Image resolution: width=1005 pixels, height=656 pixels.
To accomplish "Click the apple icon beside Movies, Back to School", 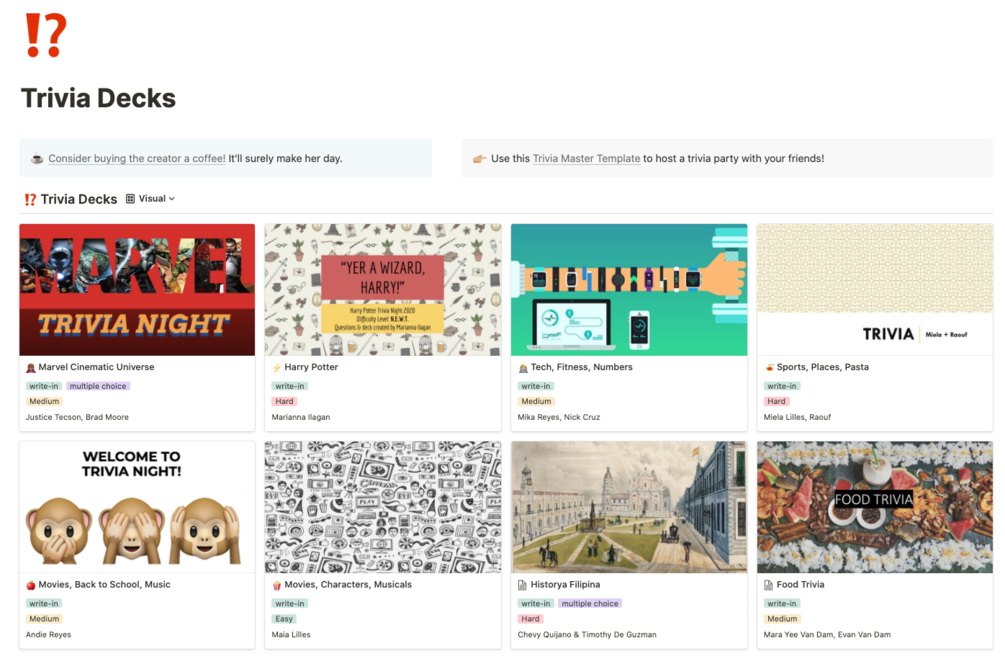I will pyautogui.click(x=30, y=585).
